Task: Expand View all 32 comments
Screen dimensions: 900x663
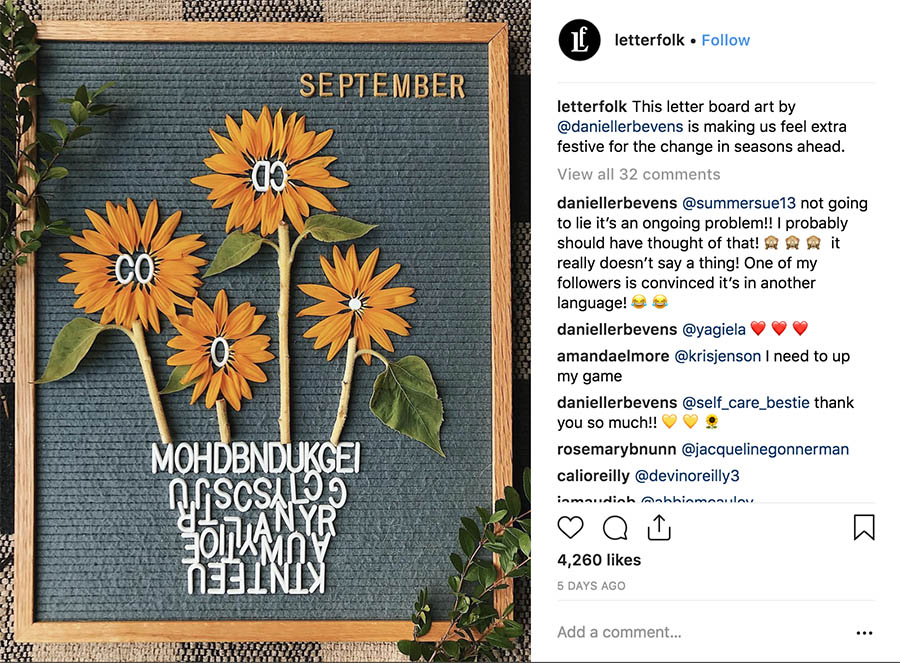Action: (x=638, y=174)
